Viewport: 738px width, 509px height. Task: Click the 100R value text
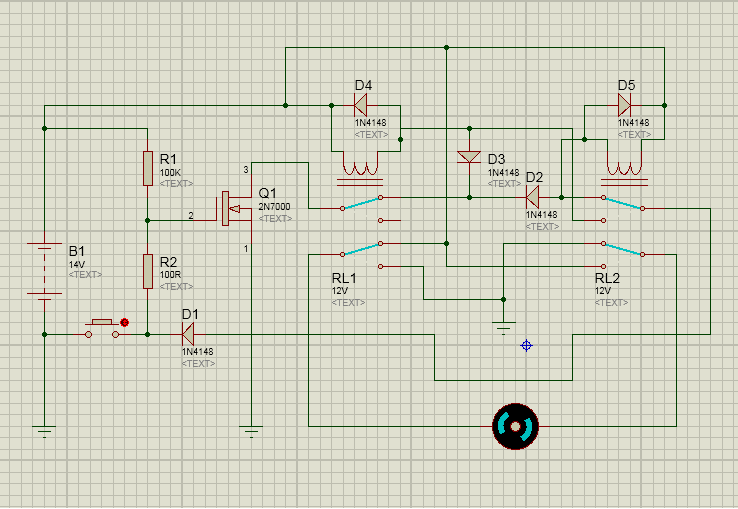click(170, 275)
